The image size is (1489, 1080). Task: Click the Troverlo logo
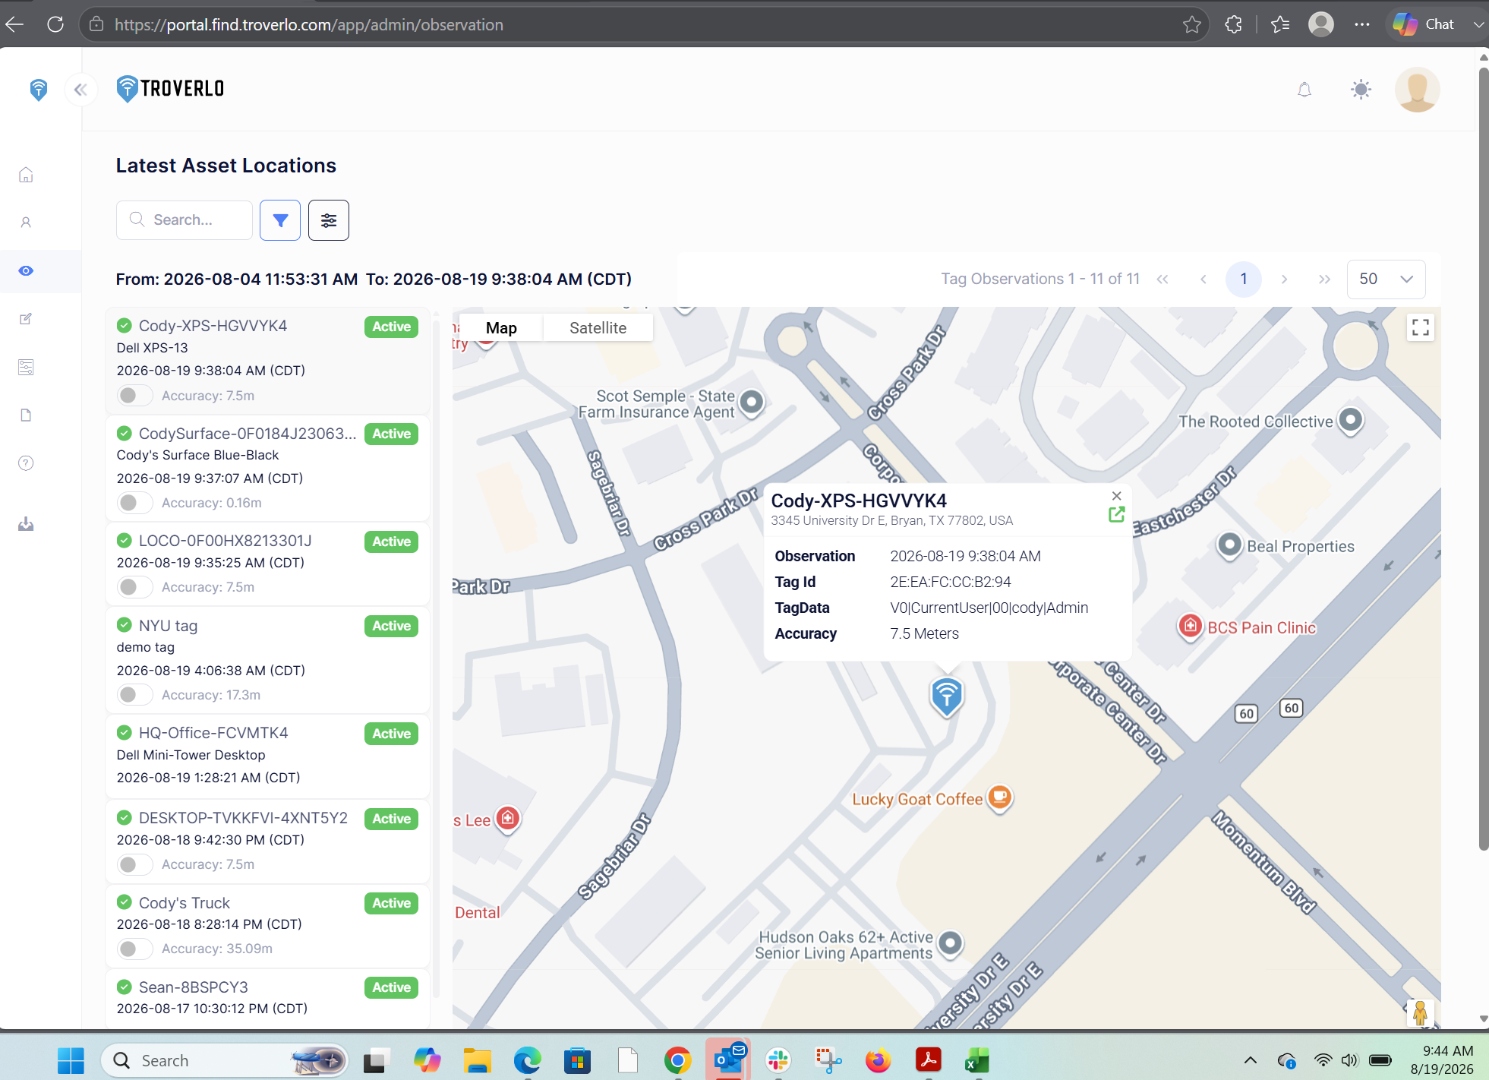click(x=170, y=89)
